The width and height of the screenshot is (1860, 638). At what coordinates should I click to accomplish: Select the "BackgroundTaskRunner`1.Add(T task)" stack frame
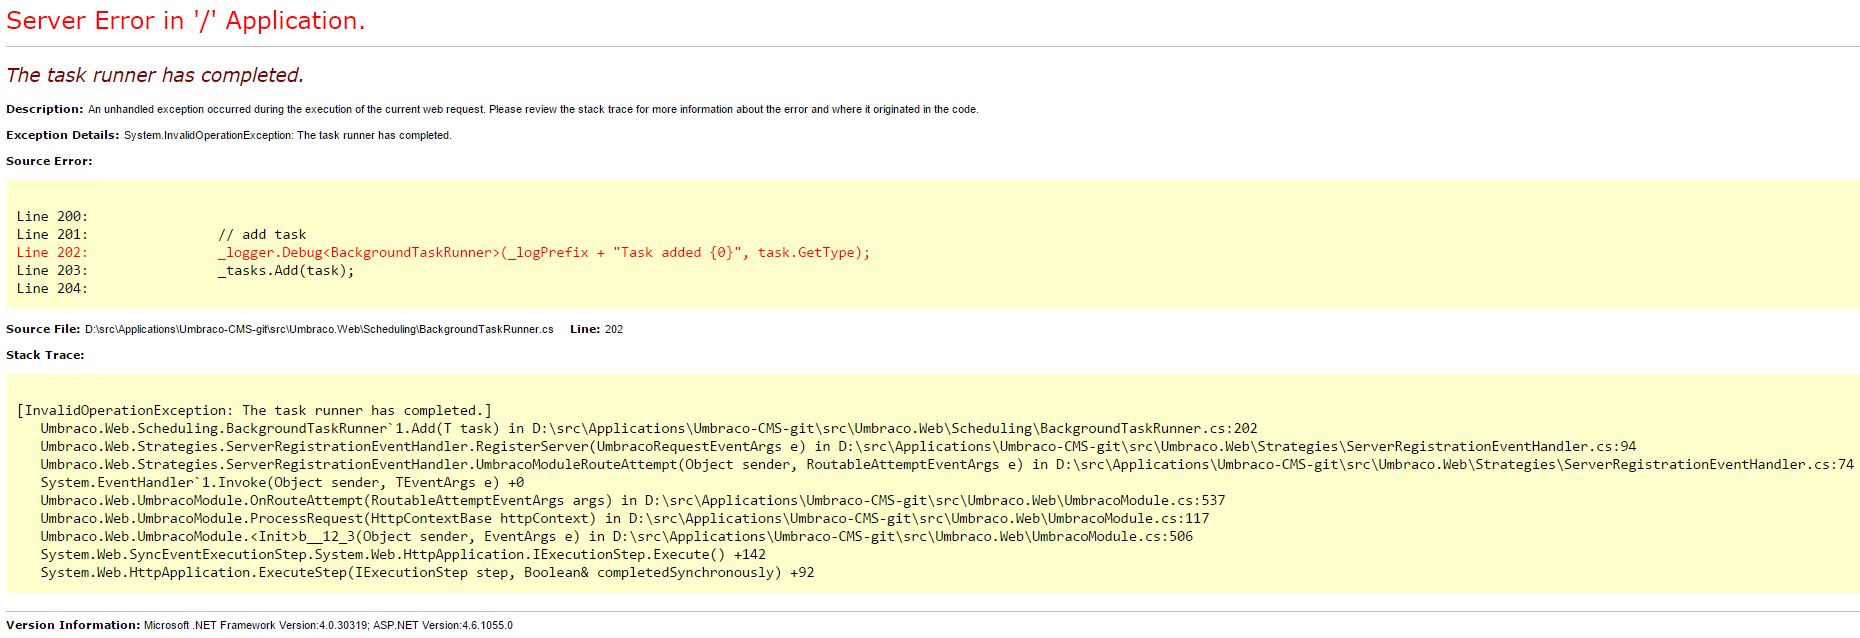(649, 428)
